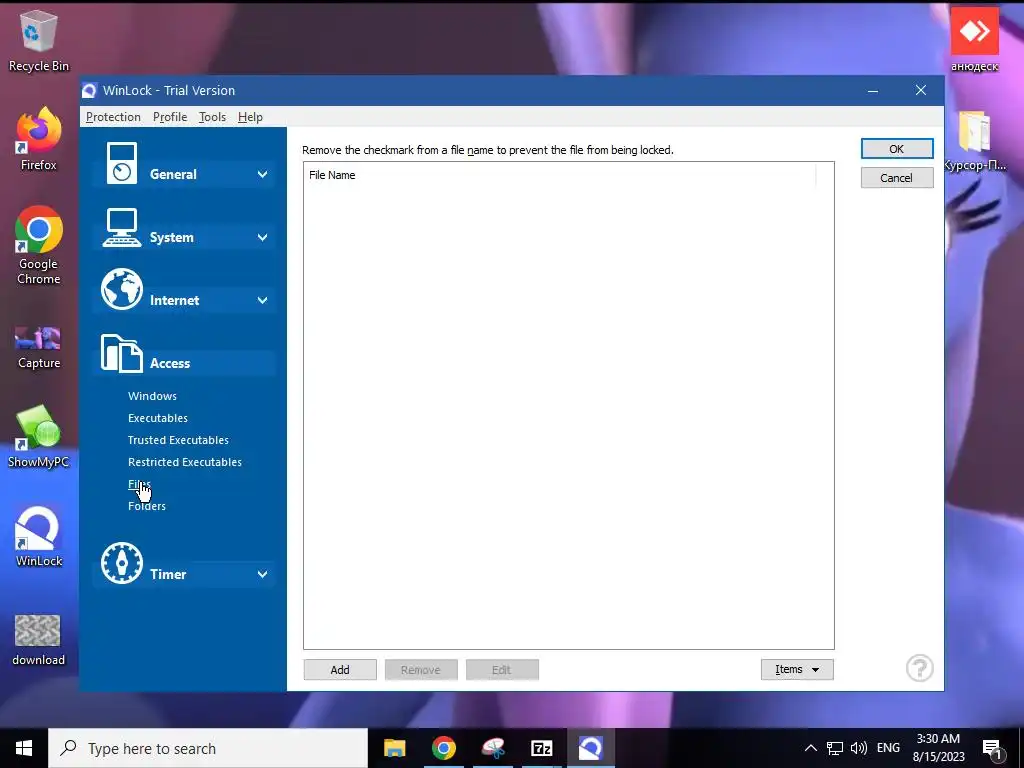This screenshot has width=1024, height=768.
Task: Select the WinLock desktop shortcut
Action: pyautogui.click(x=39, y=536)
